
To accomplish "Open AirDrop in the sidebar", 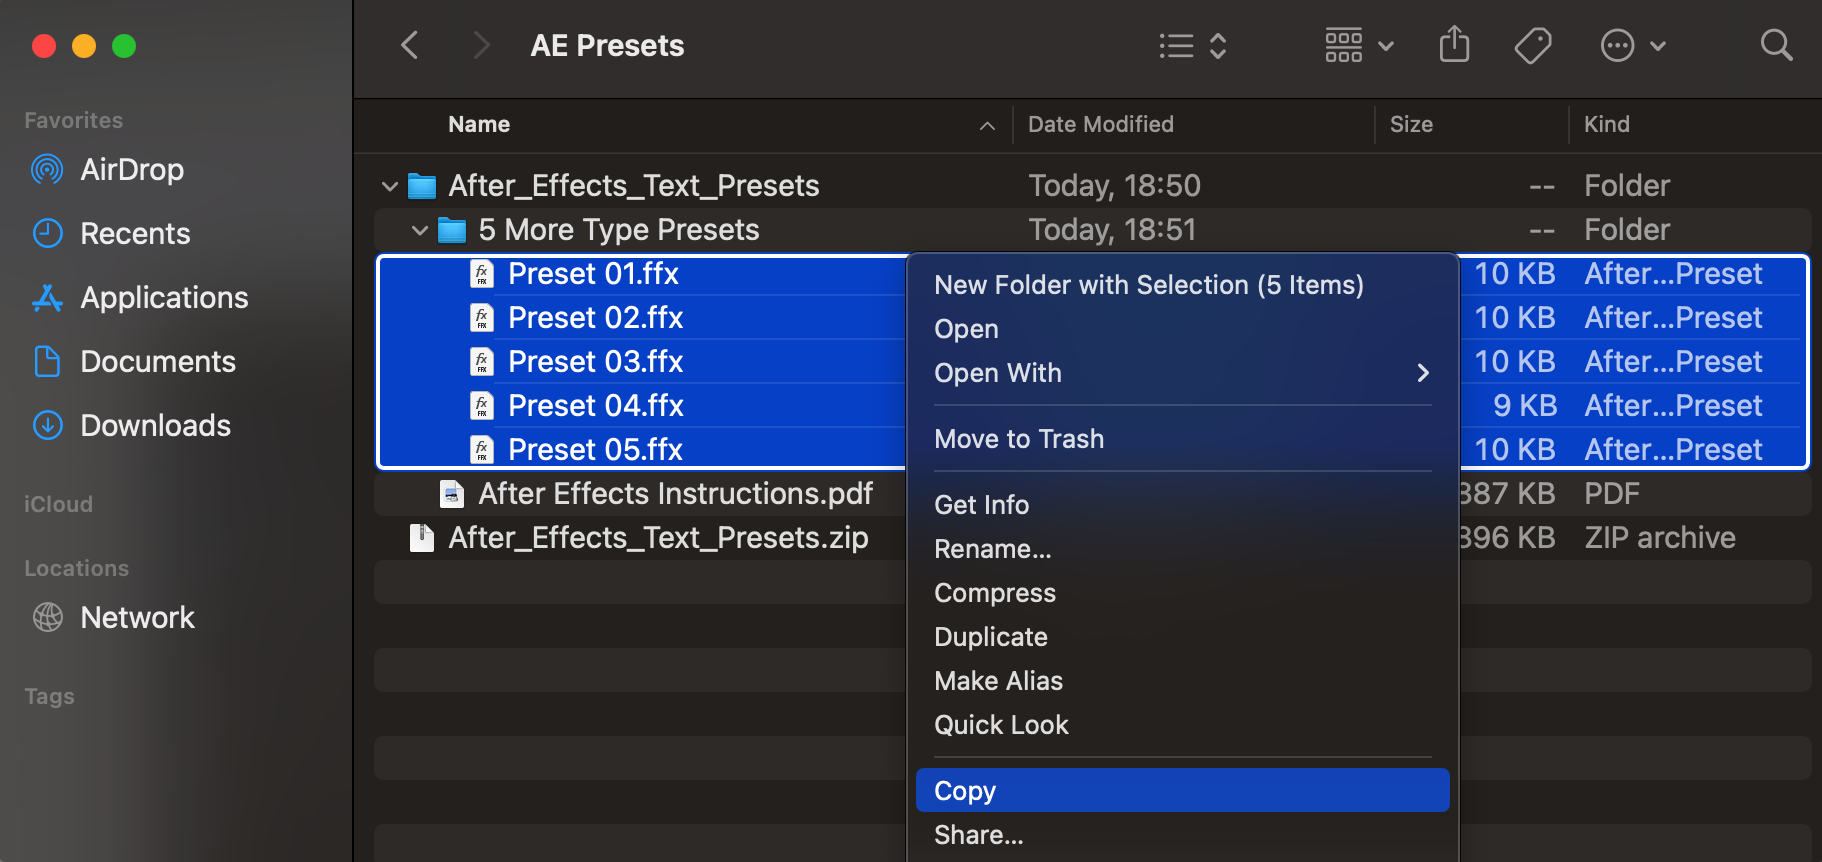I will pyautogui.click(x=131, y=170).
